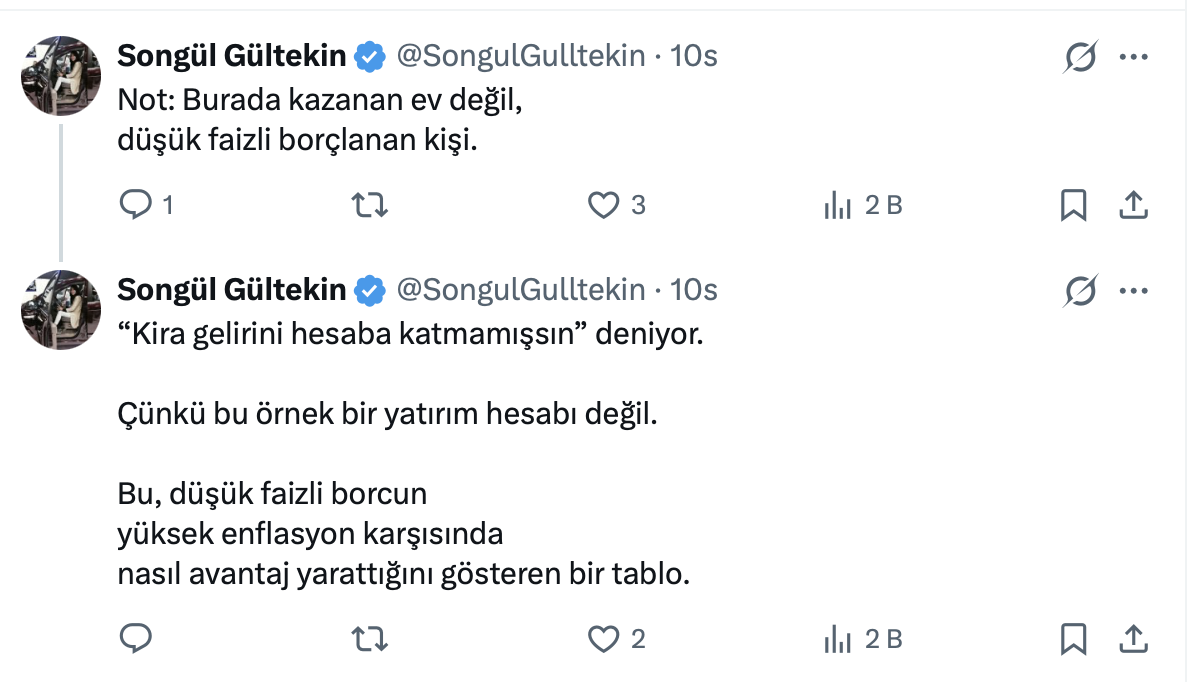Repost the second tweet
Viewport: 1192px width, 682px height.
[x=371, y=638]
